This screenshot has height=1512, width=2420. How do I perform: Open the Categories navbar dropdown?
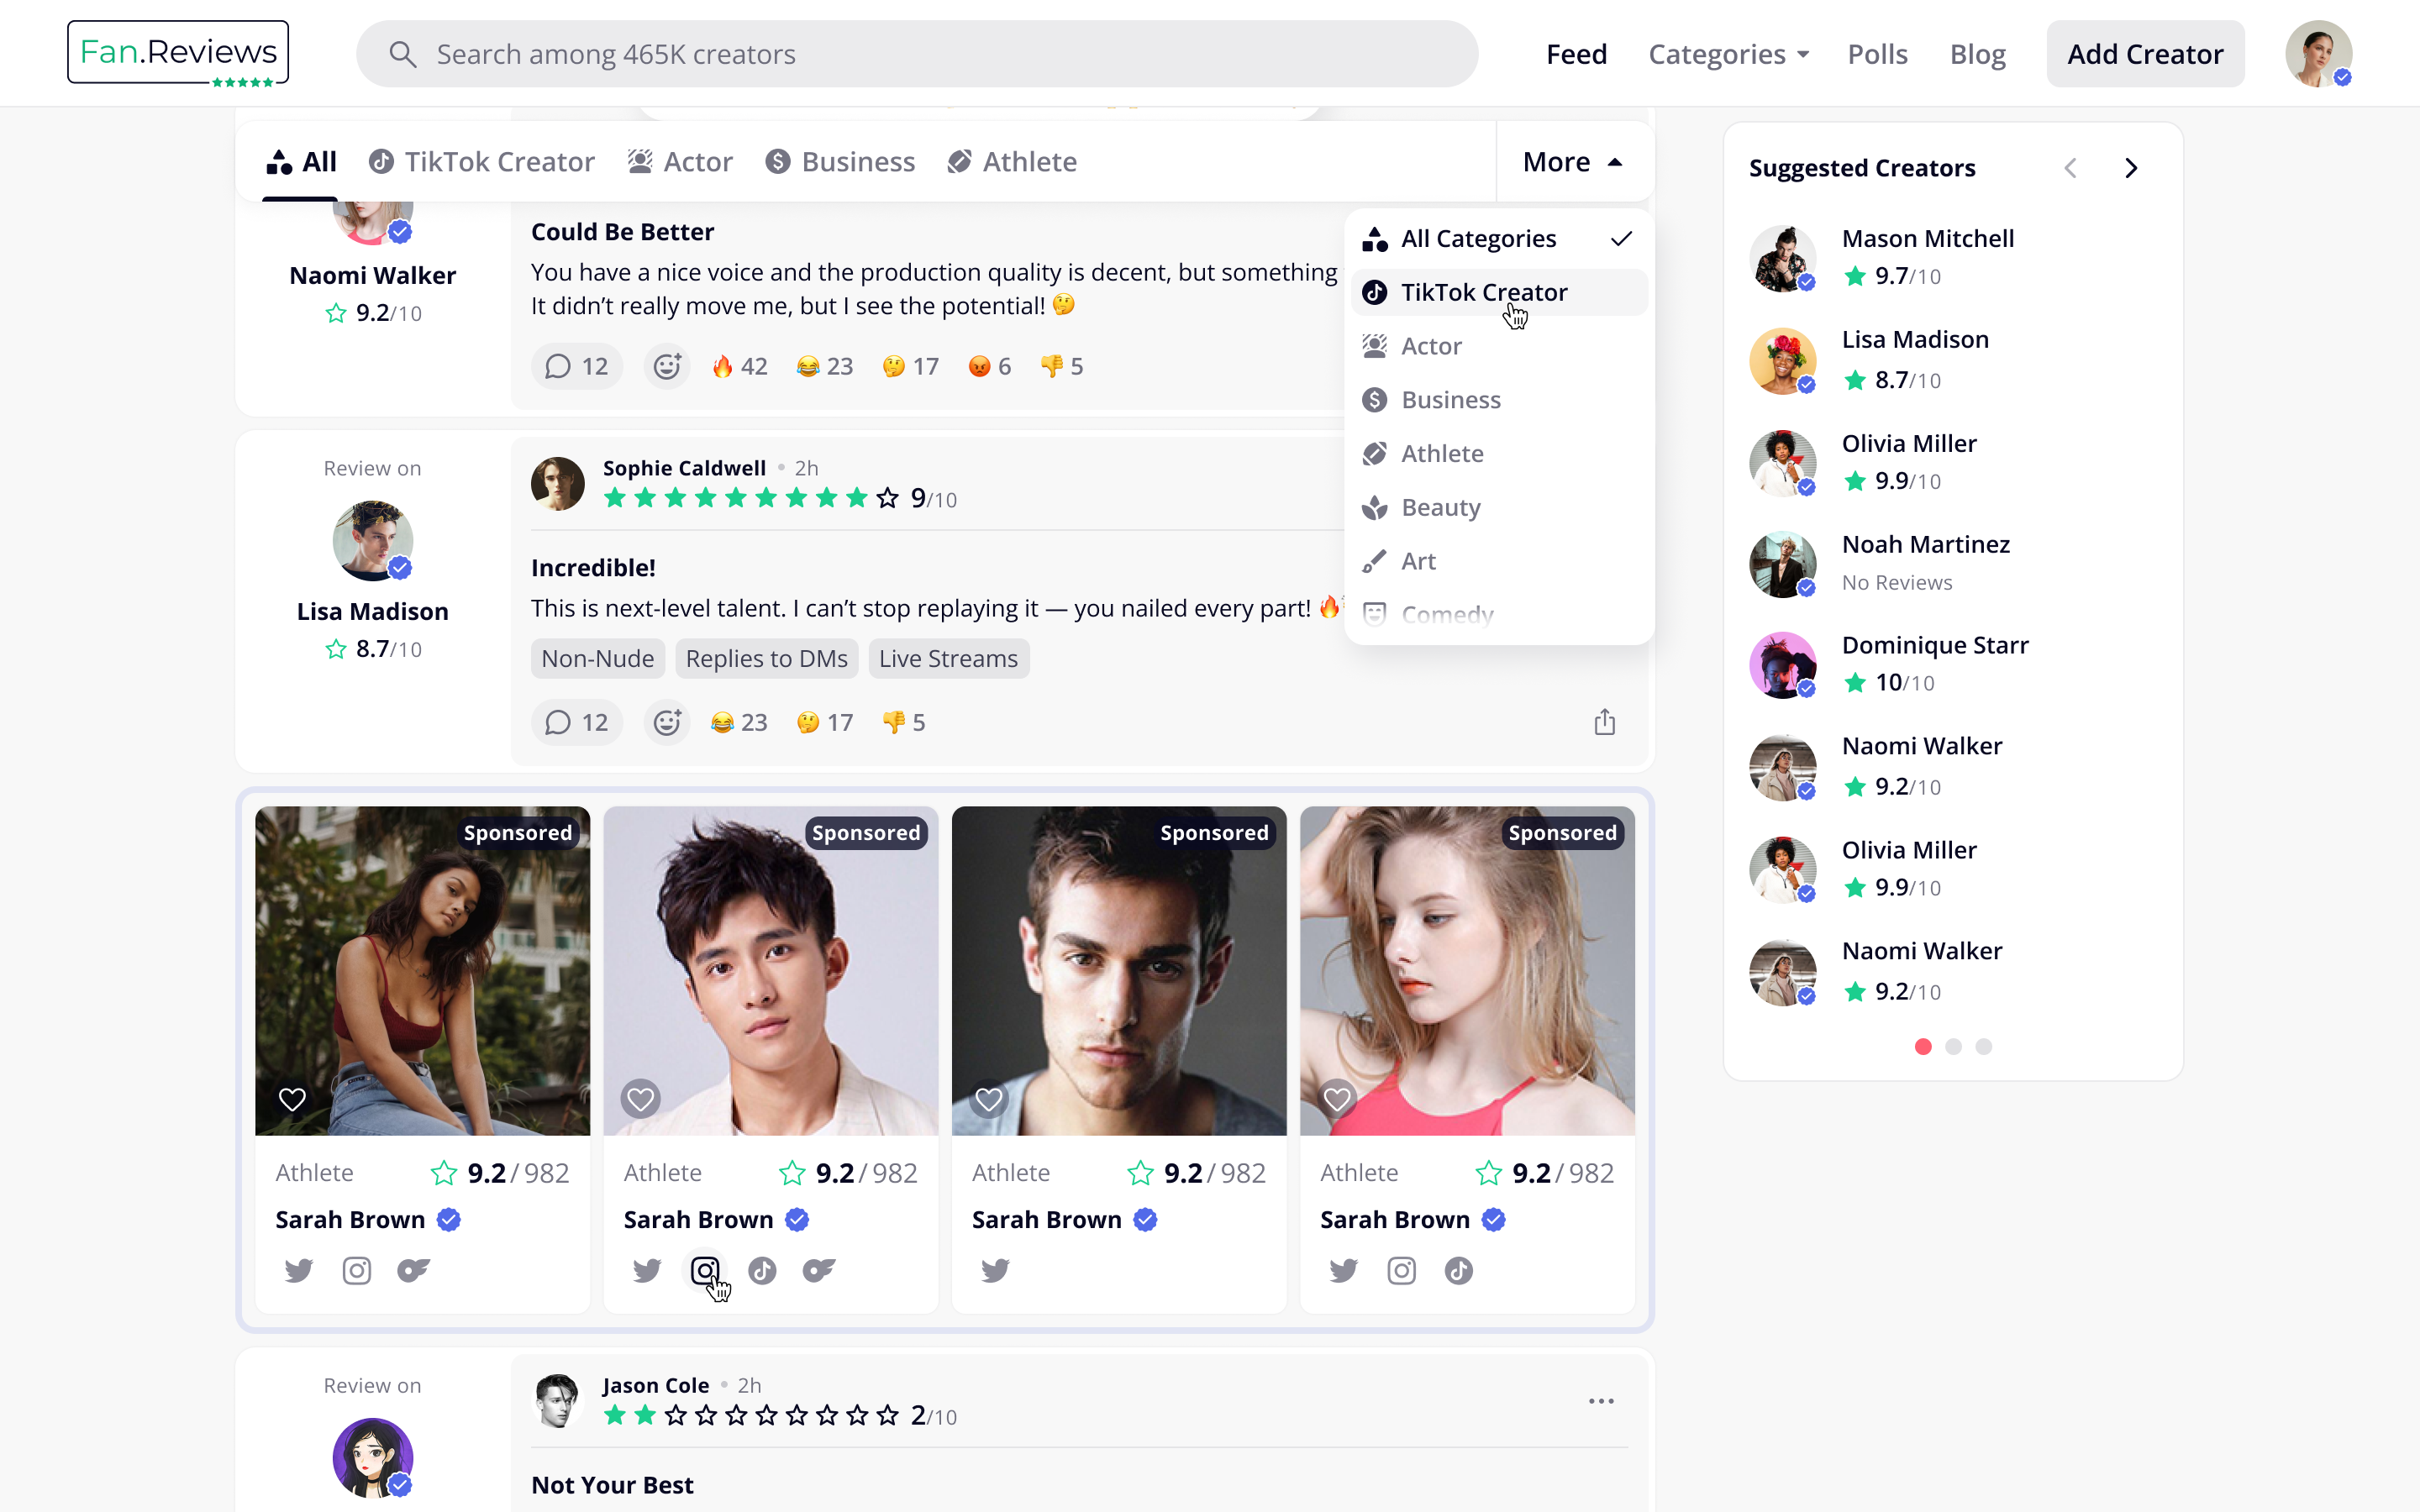tap(1728, 54)
